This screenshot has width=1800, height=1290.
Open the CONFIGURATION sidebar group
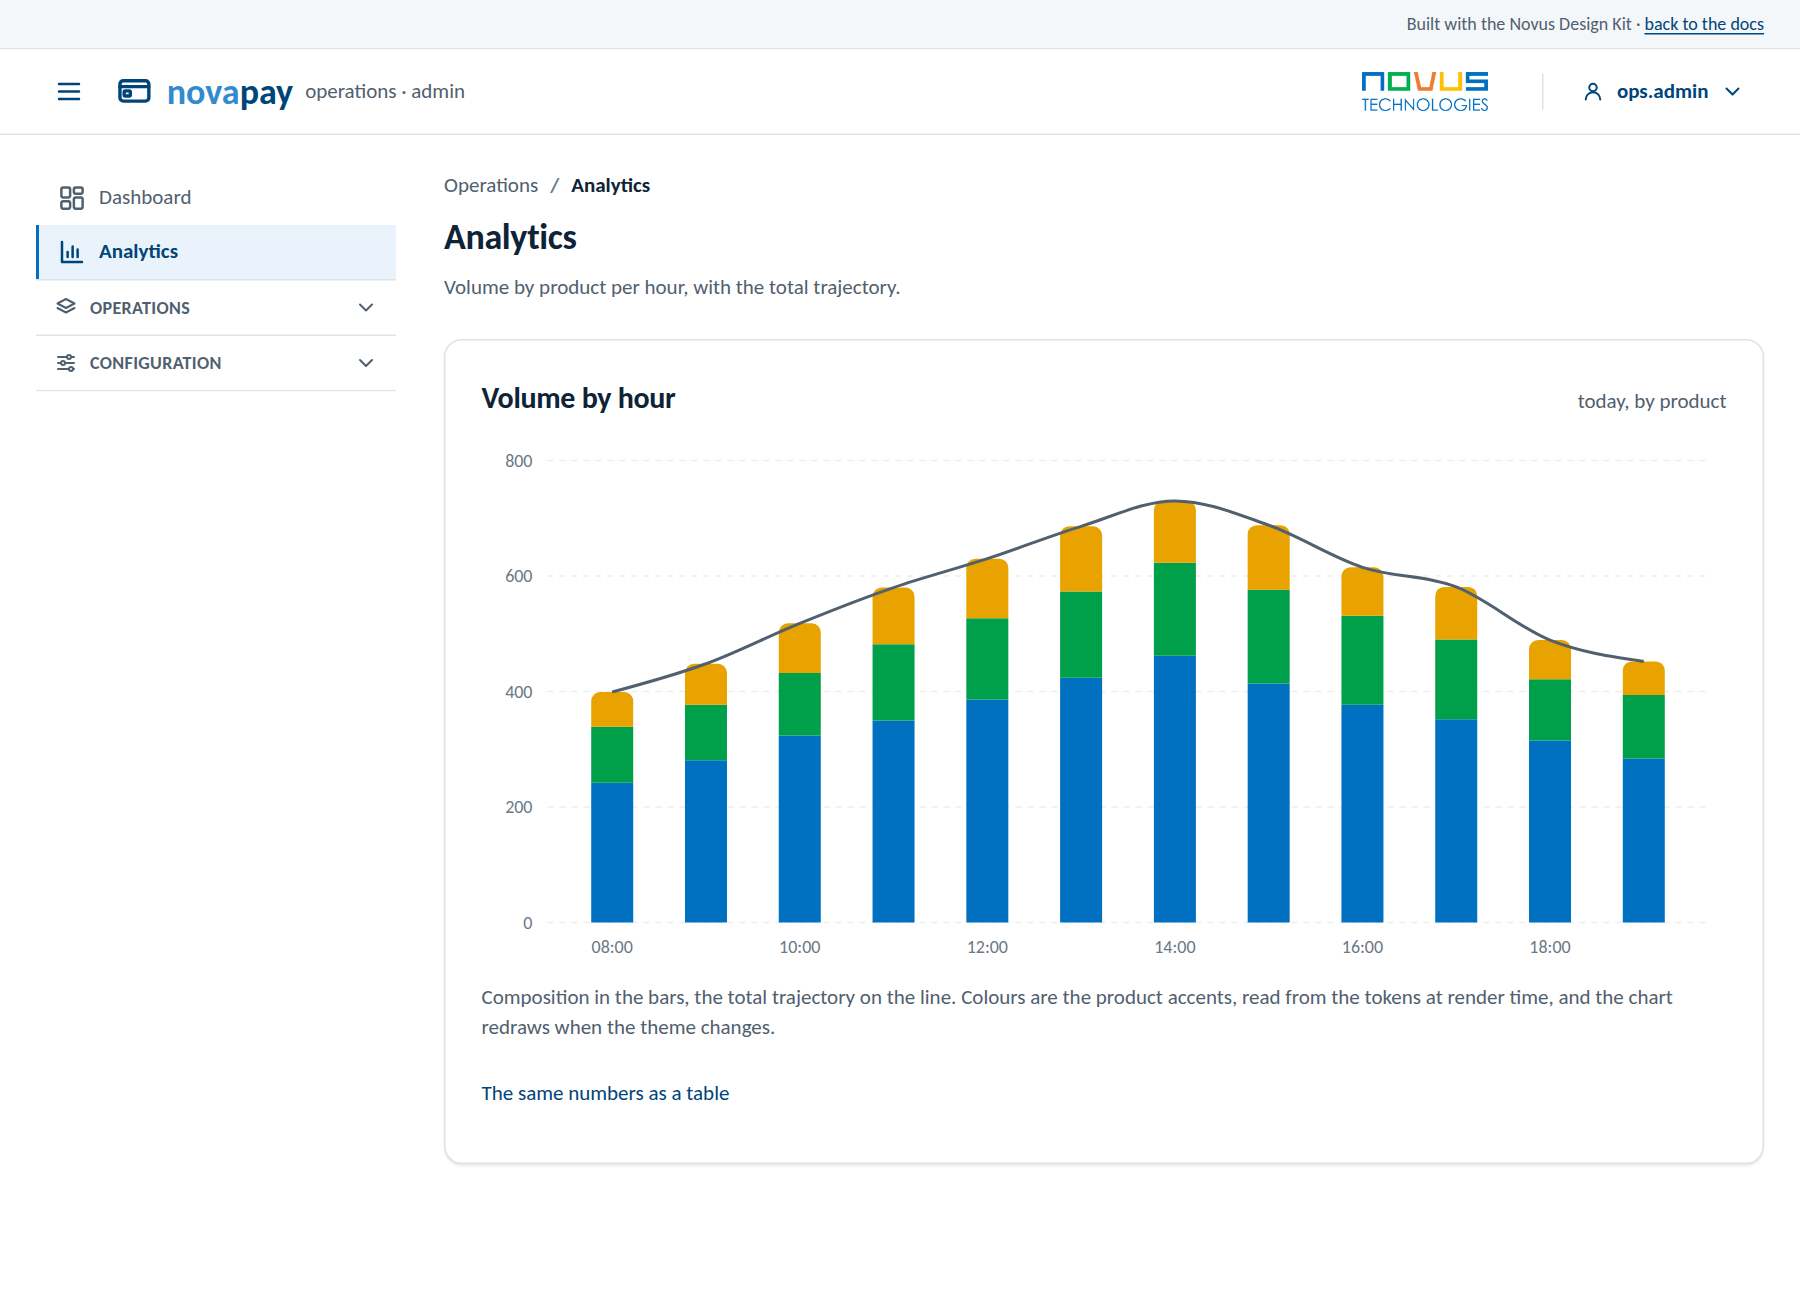click(216, 363)
